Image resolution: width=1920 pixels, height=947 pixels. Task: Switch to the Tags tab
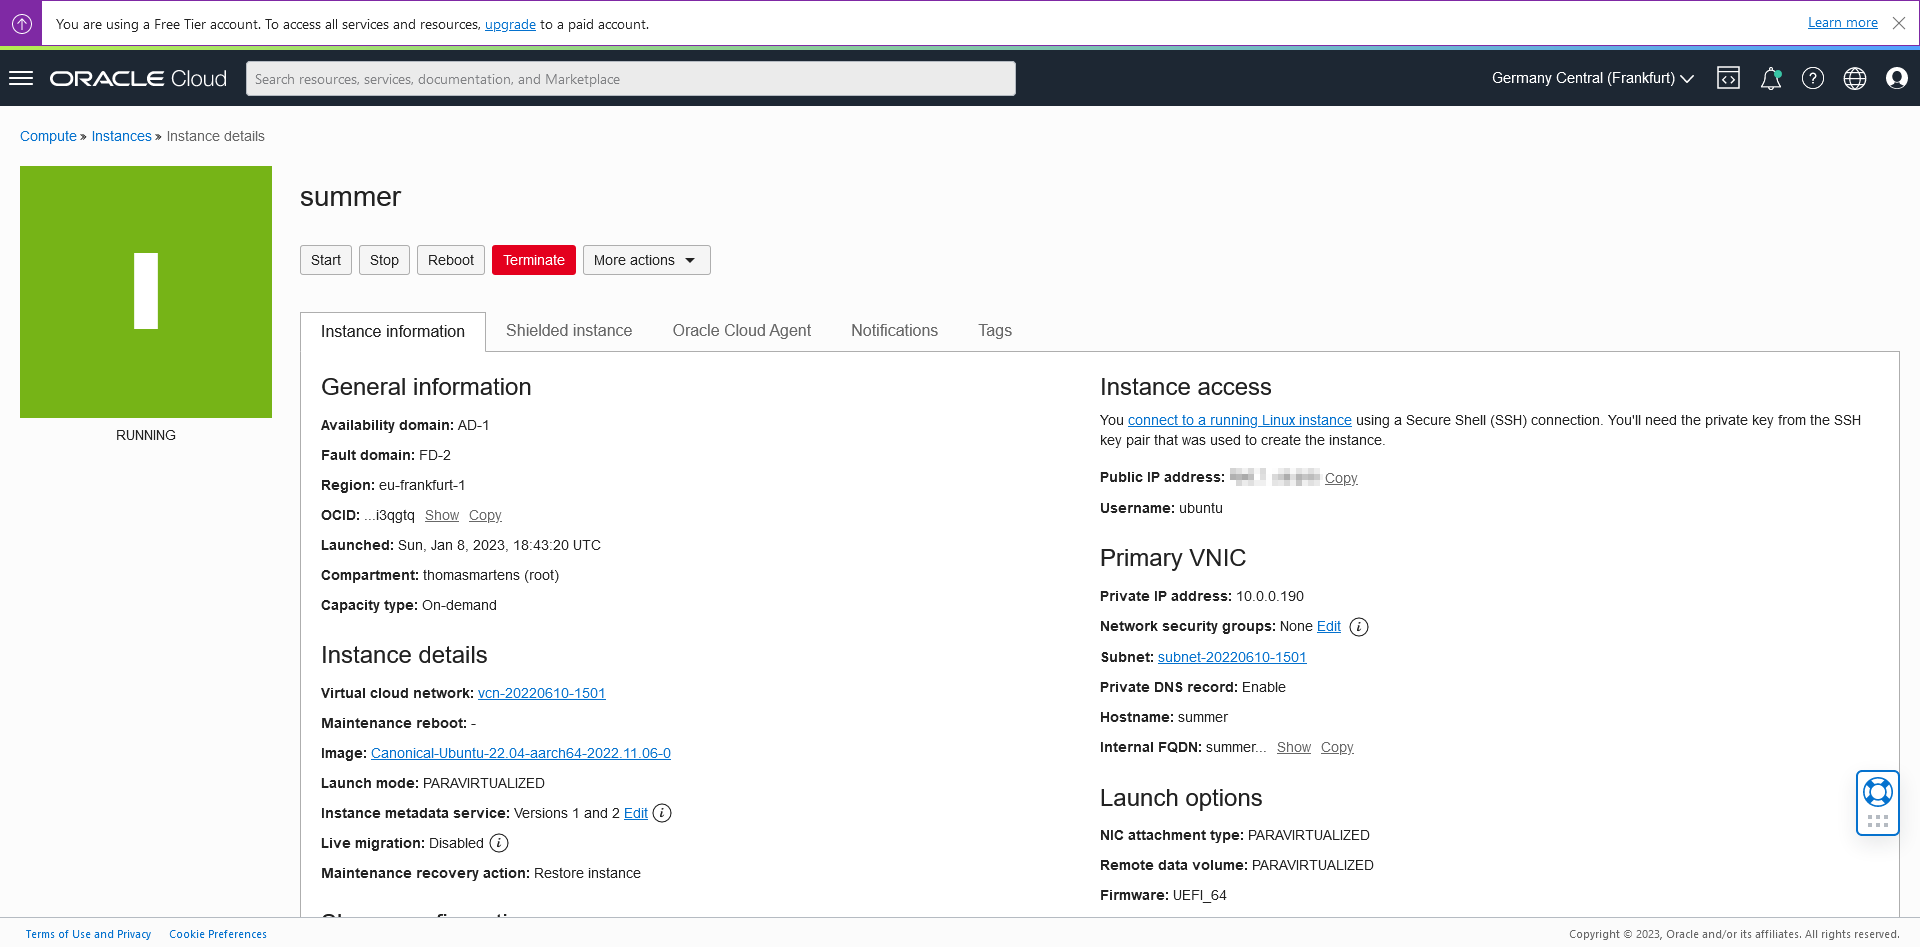(994, 330)
